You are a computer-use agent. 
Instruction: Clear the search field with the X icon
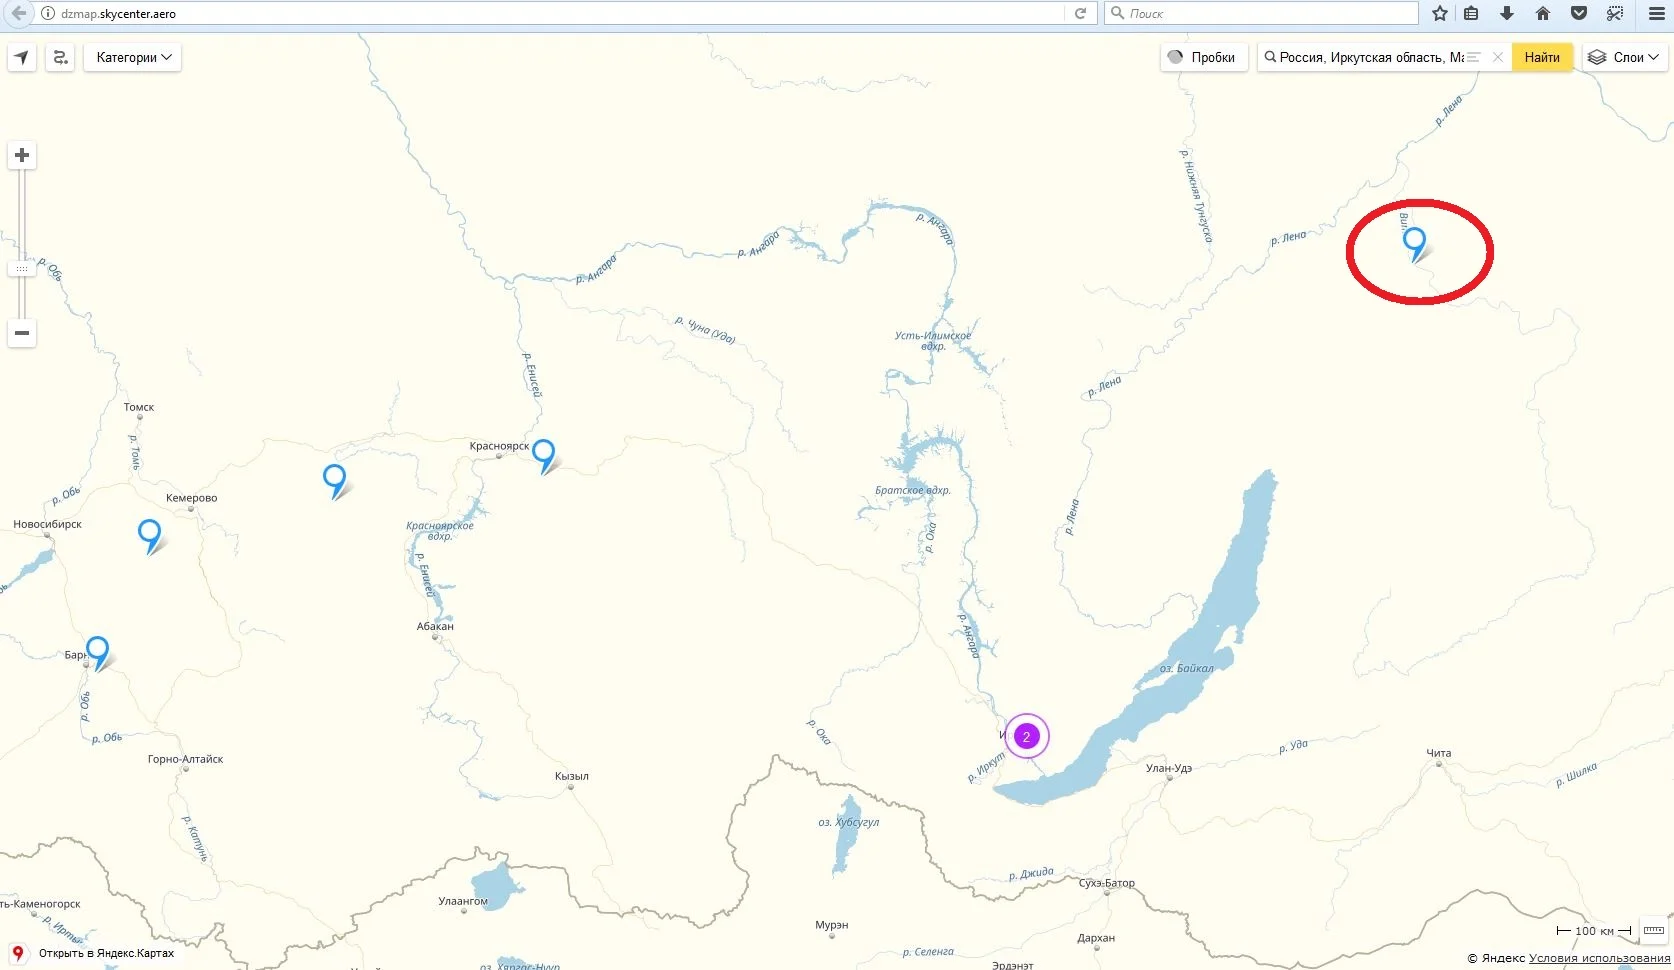click(1497, 57)
